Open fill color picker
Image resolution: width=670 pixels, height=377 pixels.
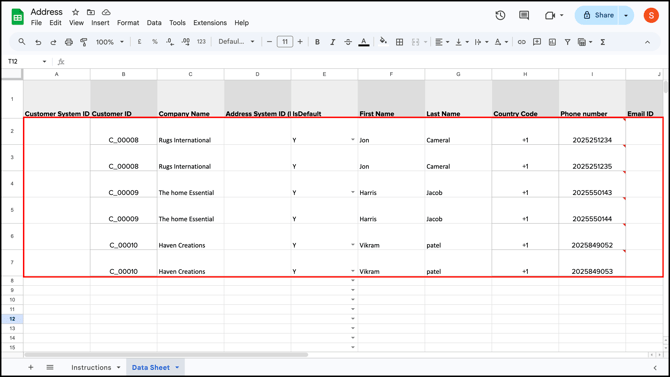(383, 41)
